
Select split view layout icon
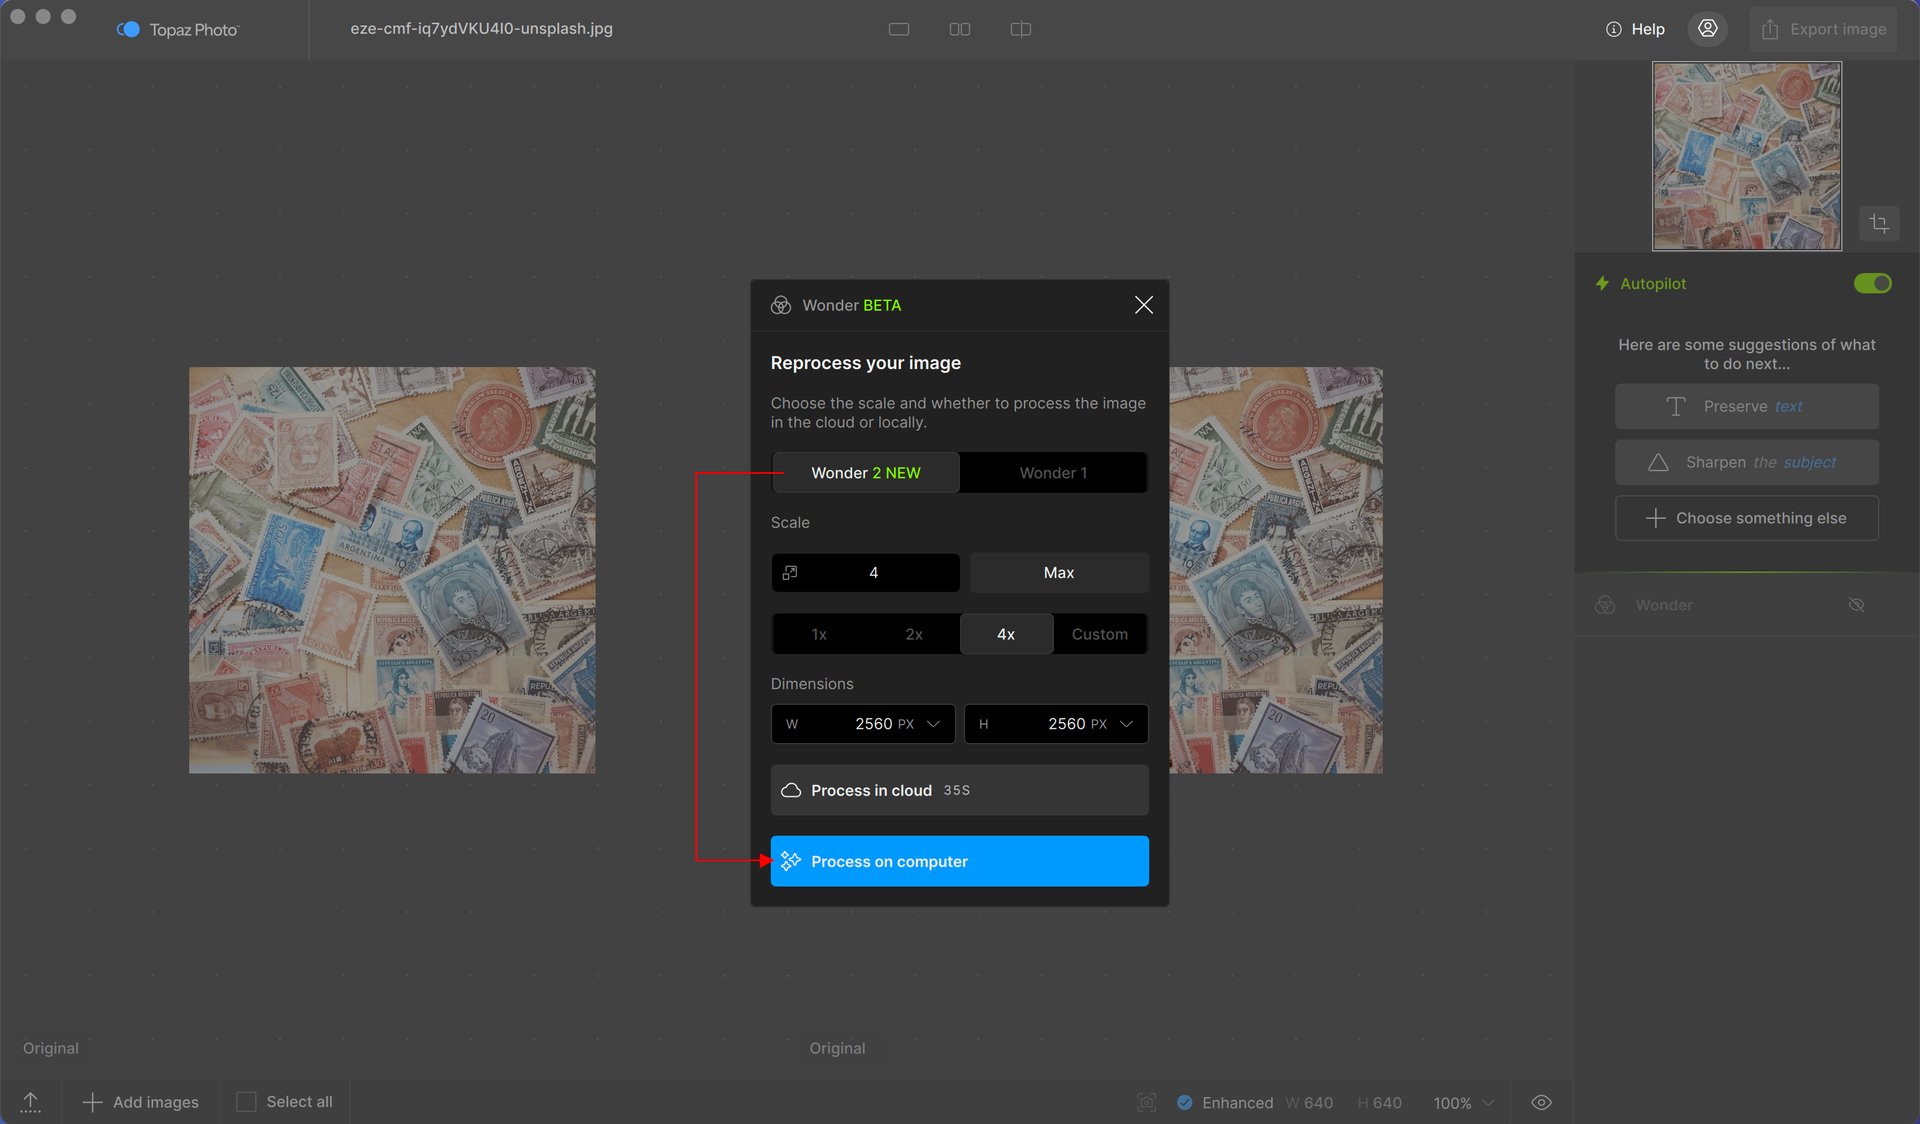[1021, 29]
